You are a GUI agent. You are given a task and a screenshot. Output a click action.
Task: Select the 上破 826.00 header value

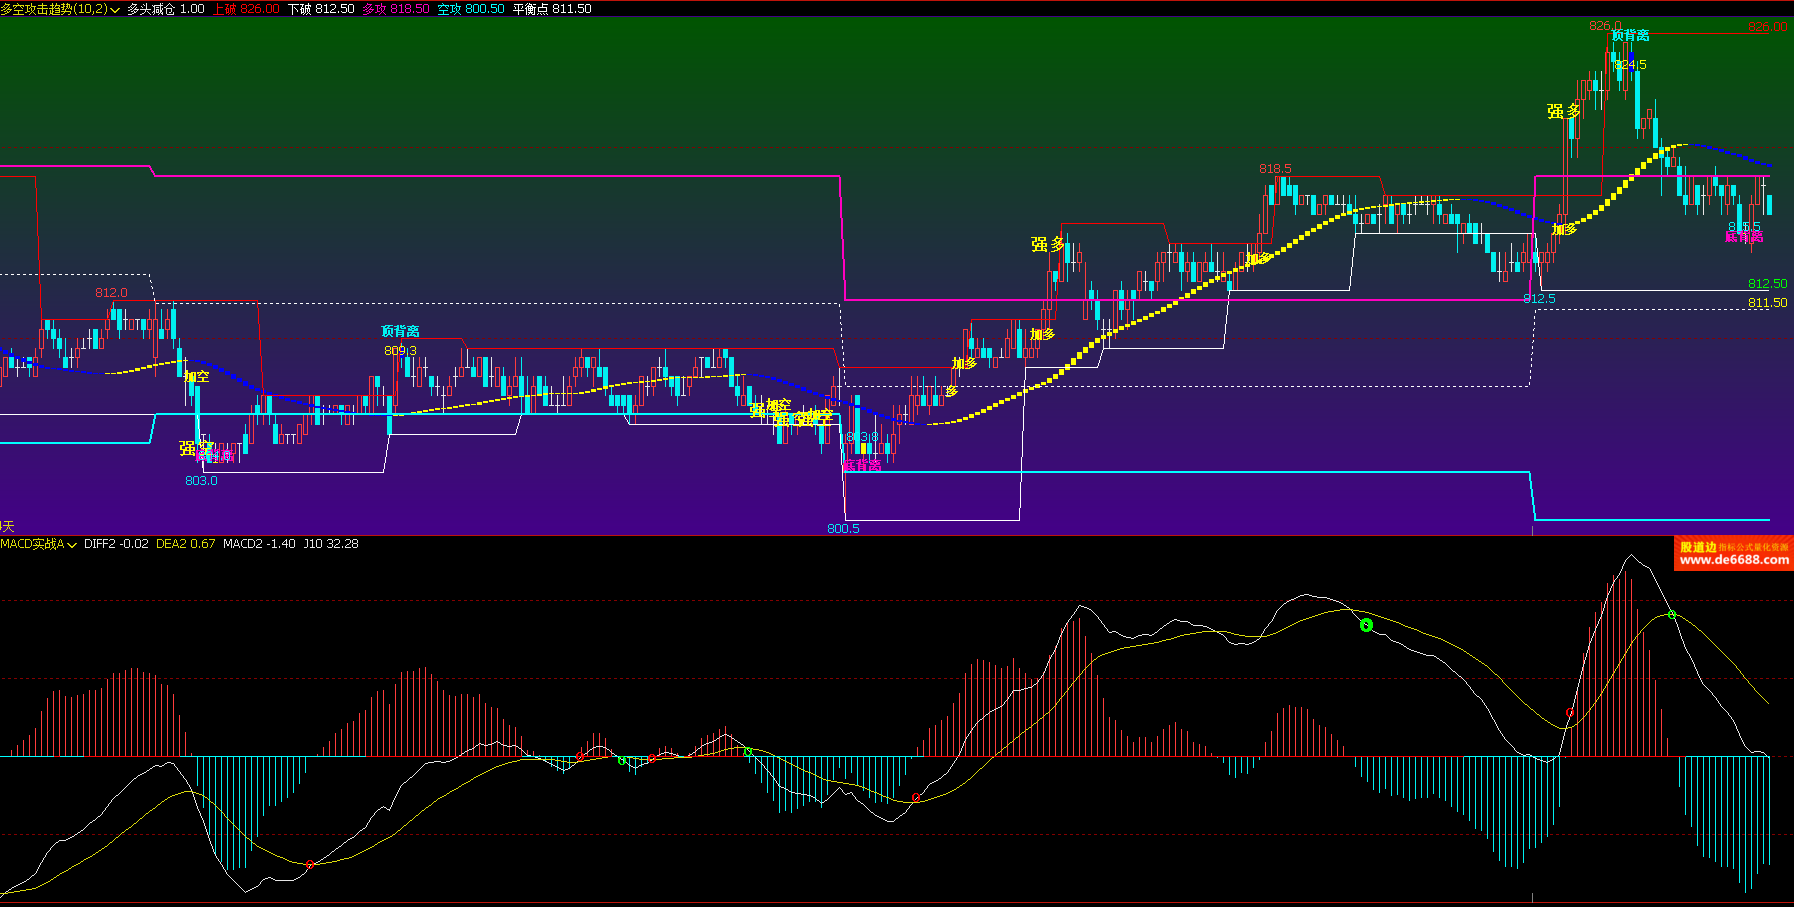(246, 9)
